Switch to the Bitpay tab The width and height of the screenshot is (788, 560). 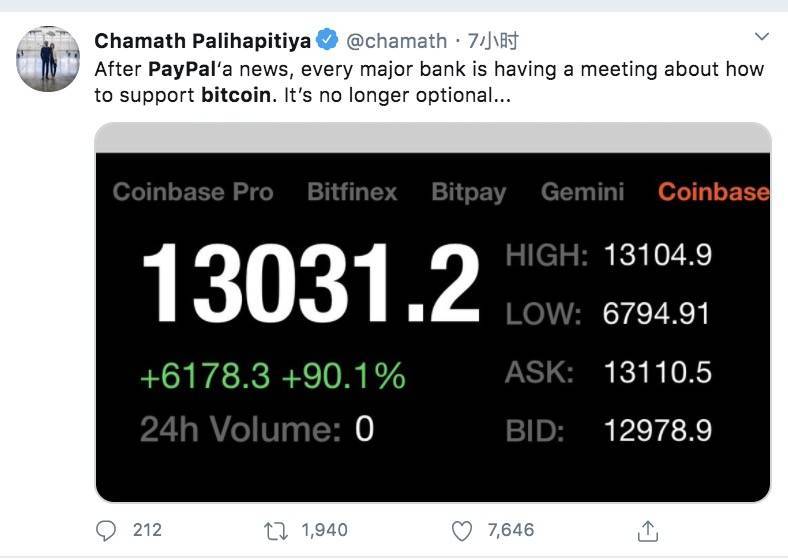(469, 192)
